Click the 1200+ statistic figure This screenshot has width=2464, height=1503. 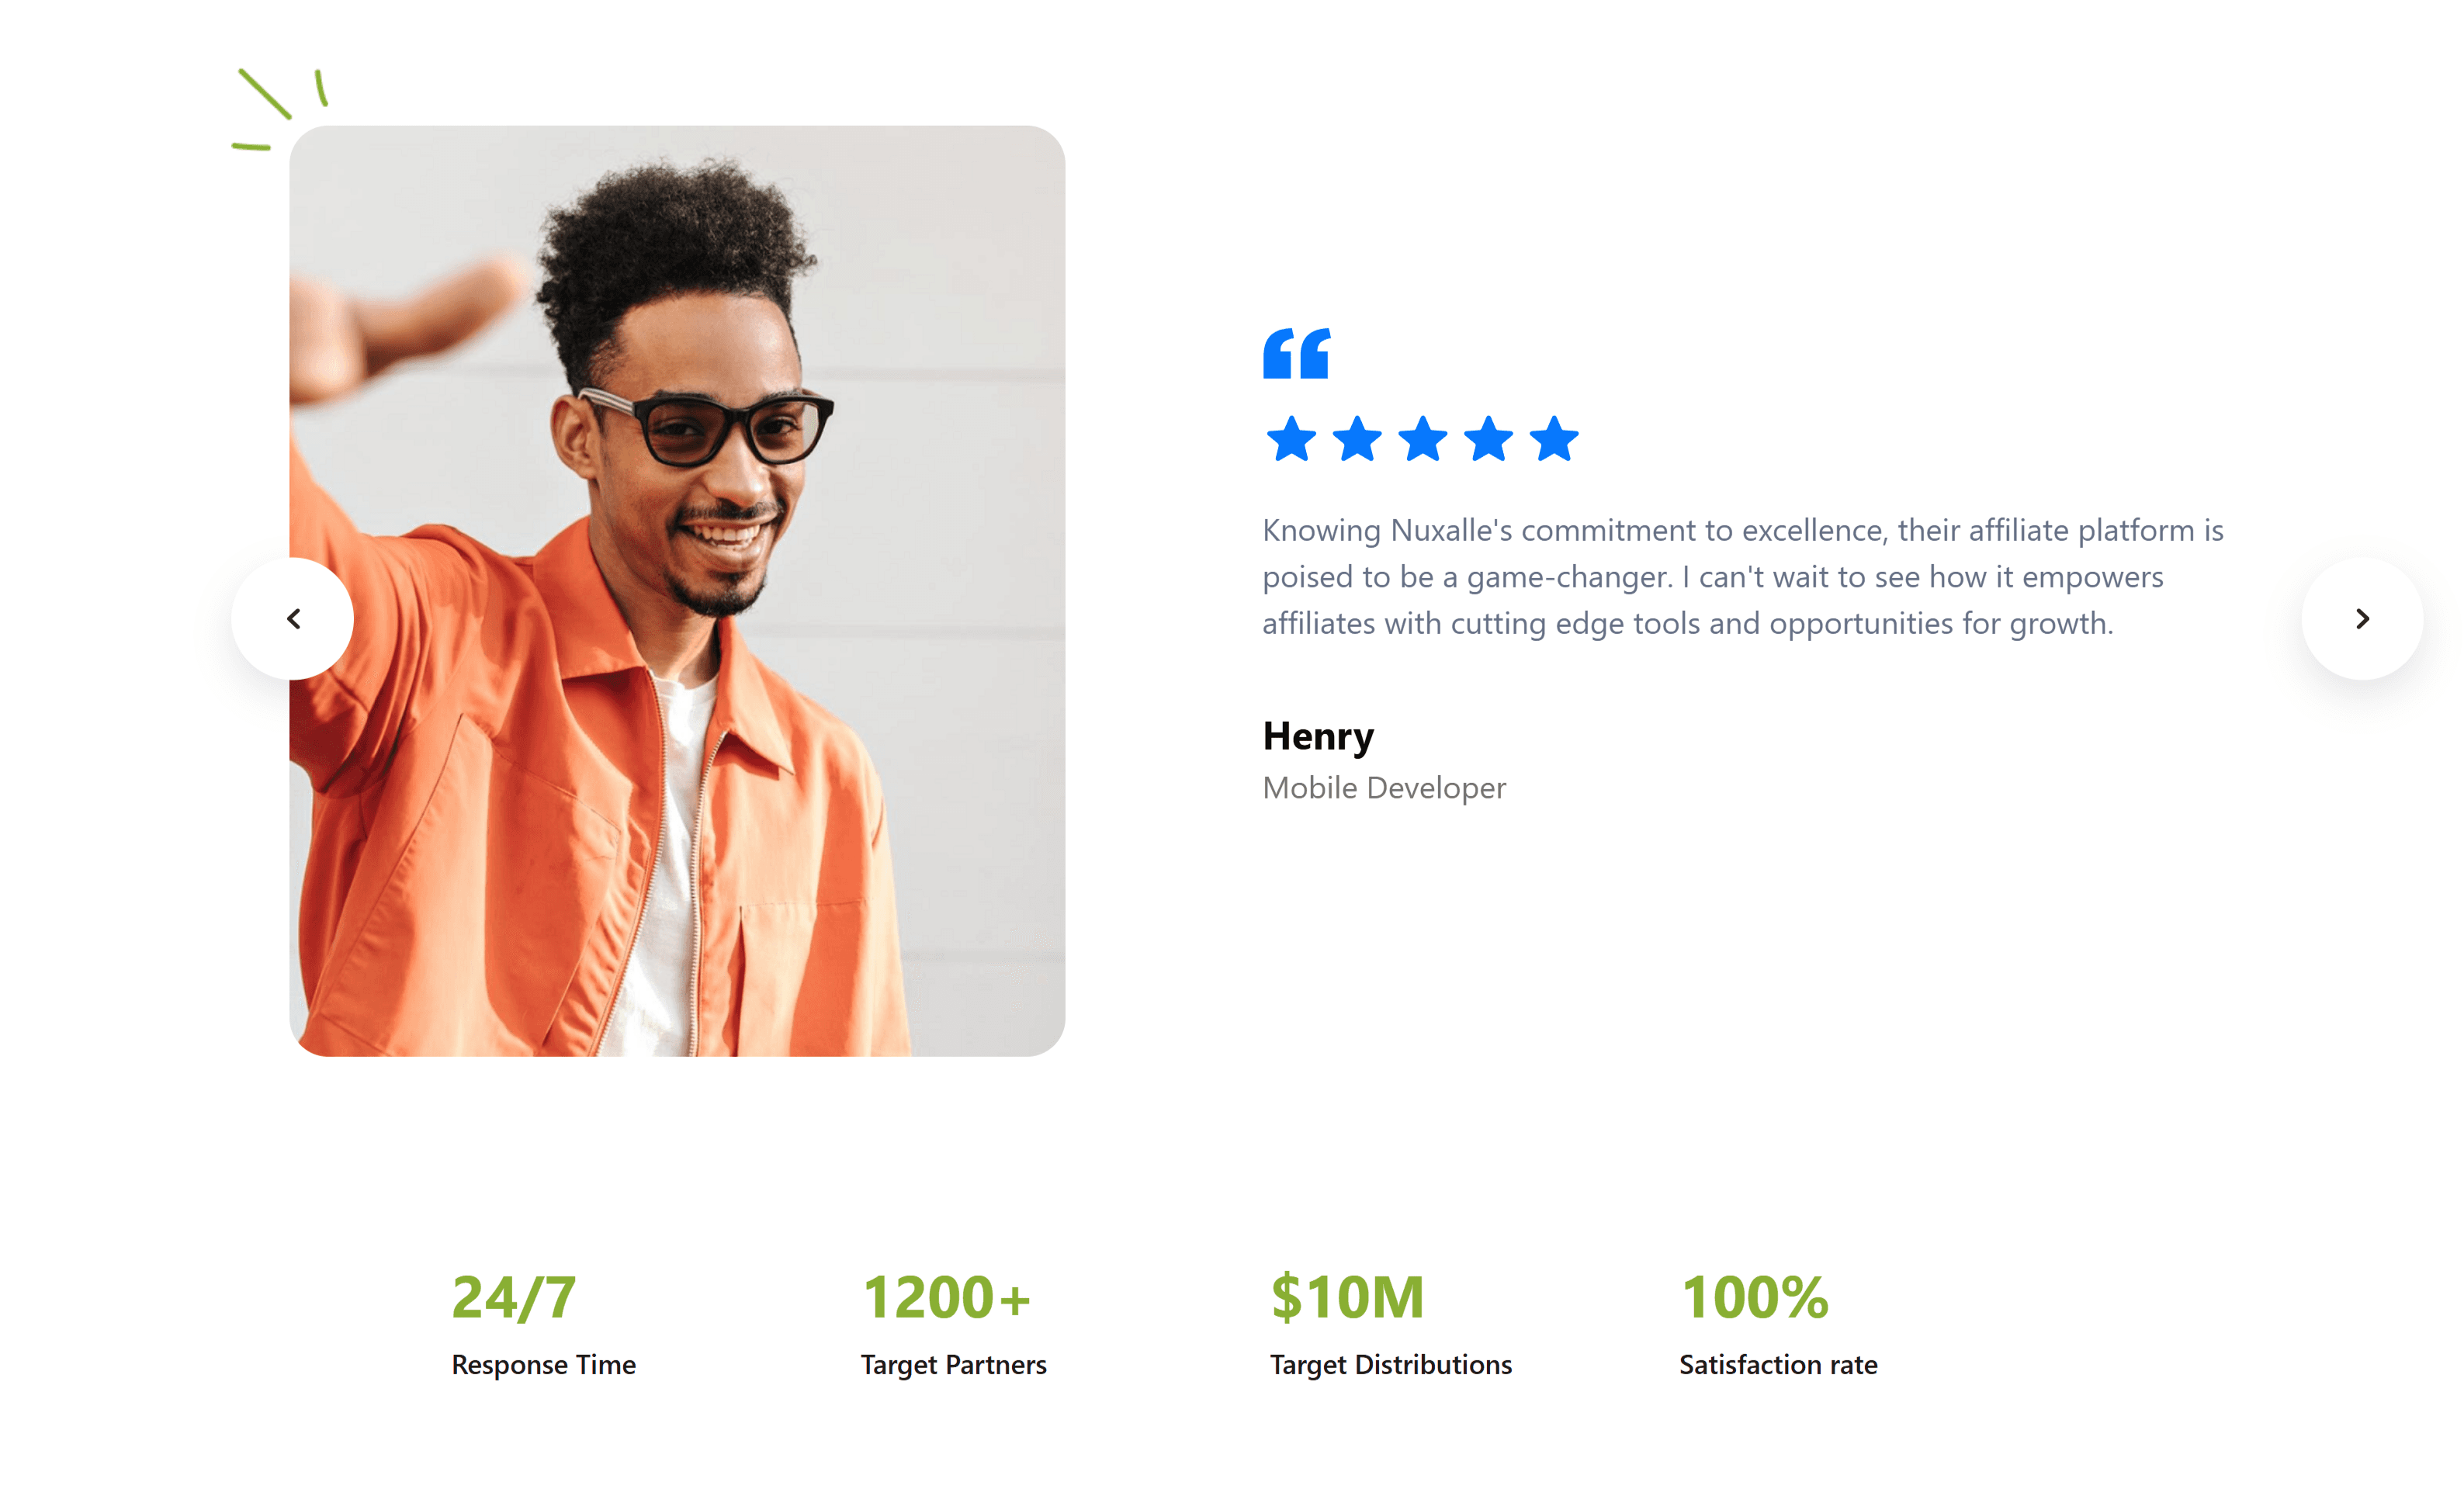(946, 1298)
